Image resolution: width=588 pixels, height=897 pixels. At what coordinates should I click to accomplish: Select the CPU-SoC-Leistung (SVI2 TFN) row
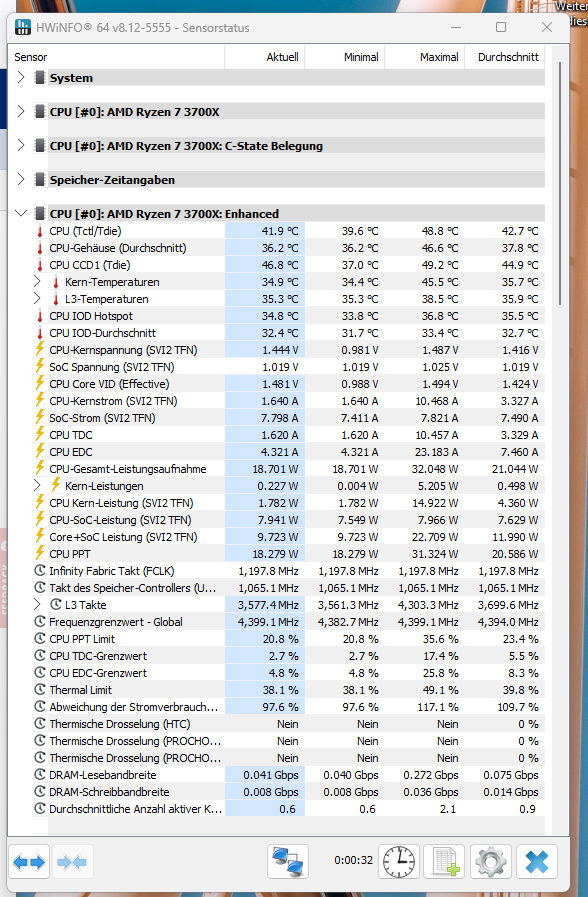(288, 519)
